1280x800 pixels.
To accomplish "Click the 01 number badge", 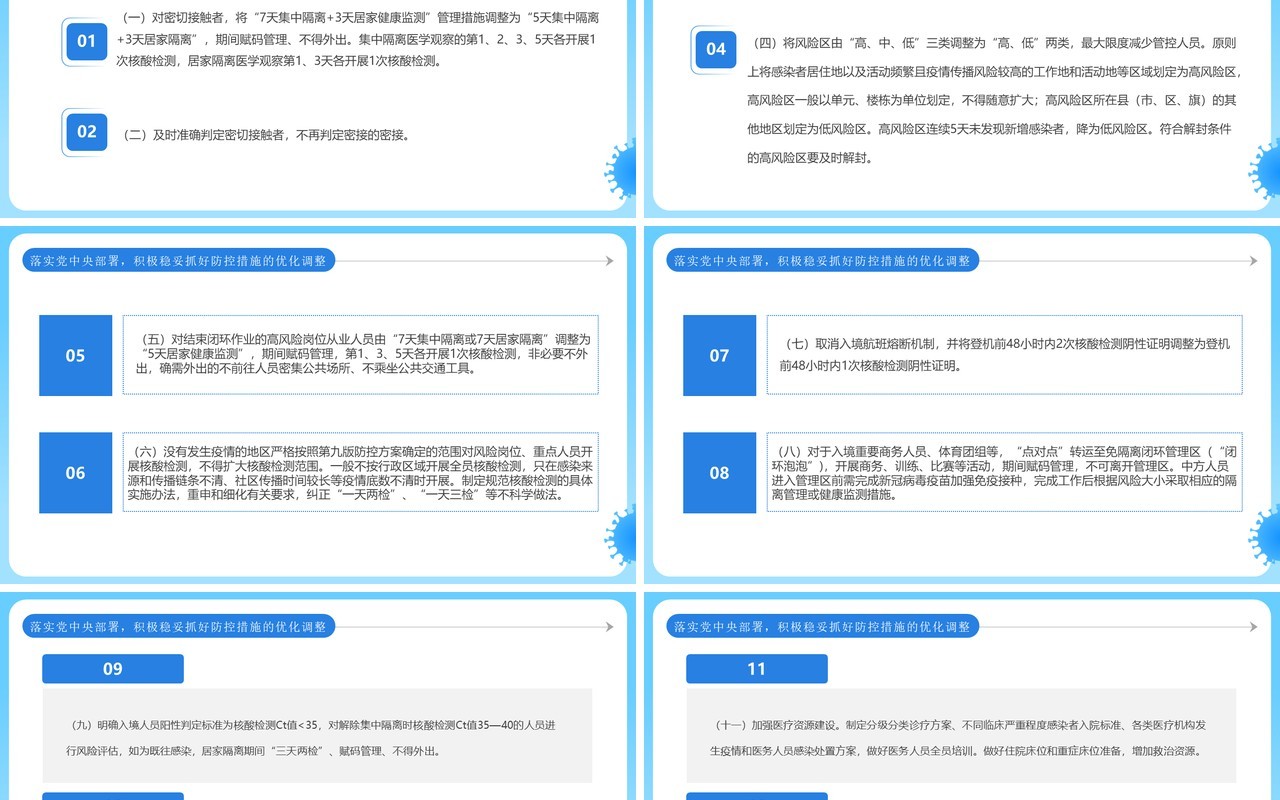I will (87, 41).
